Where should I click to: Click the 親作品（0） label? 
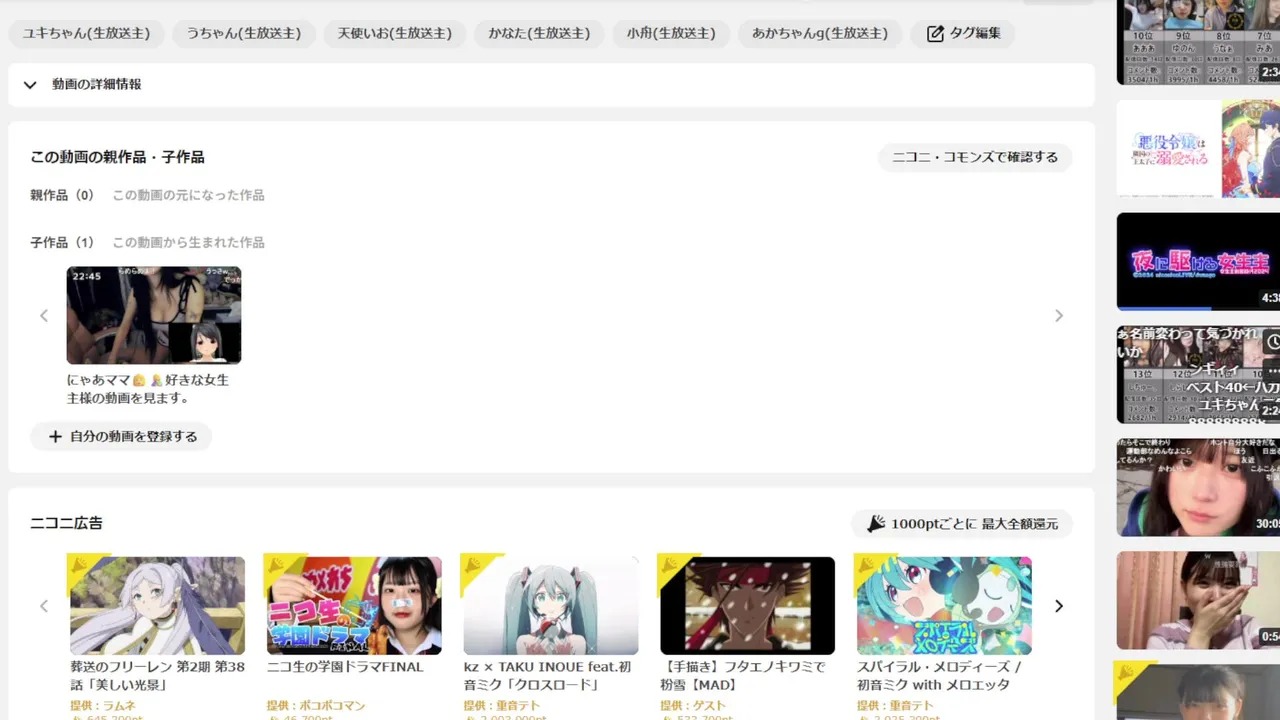(63, 195)
